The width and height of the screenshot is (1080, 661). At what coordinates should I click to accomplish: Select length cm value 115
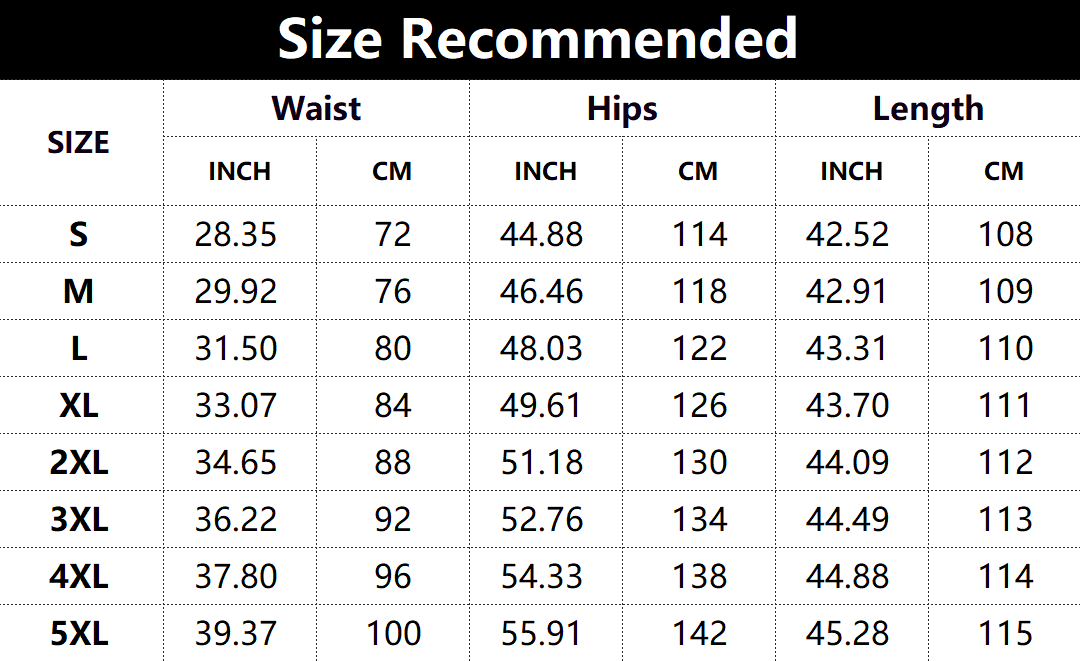(x=1005, y=633)
